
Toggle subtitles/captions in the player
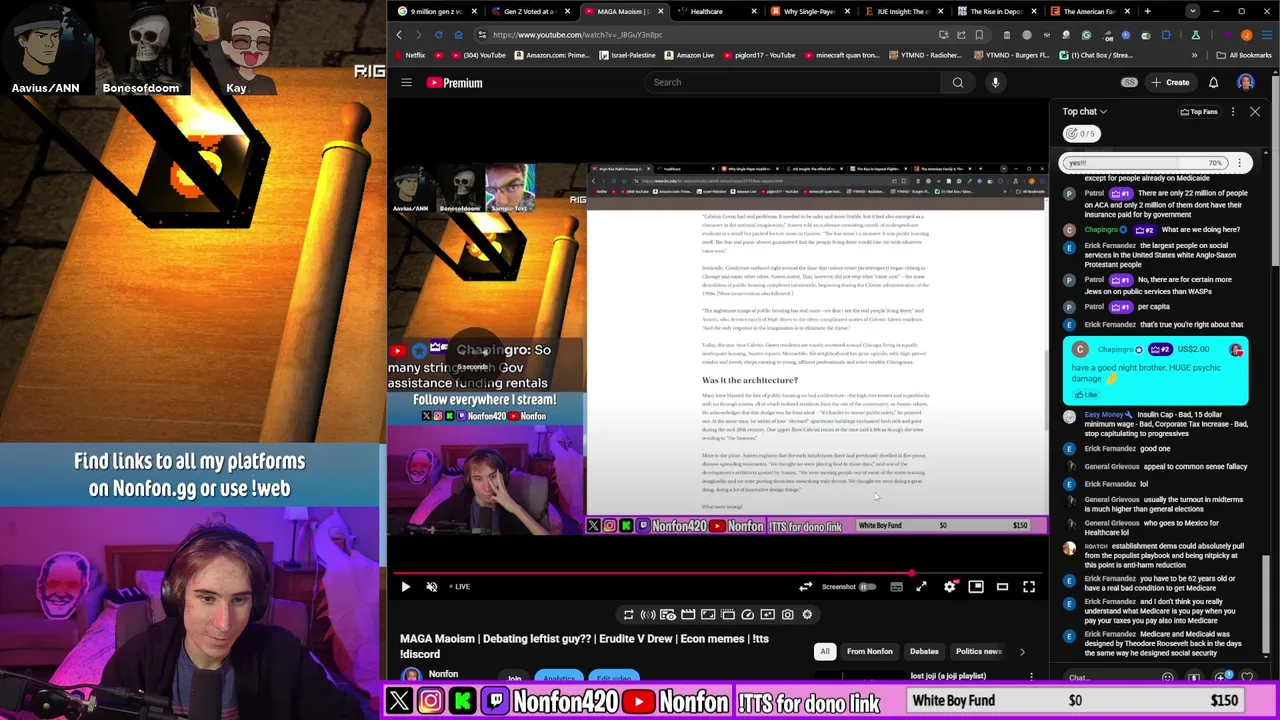(896, 587)
